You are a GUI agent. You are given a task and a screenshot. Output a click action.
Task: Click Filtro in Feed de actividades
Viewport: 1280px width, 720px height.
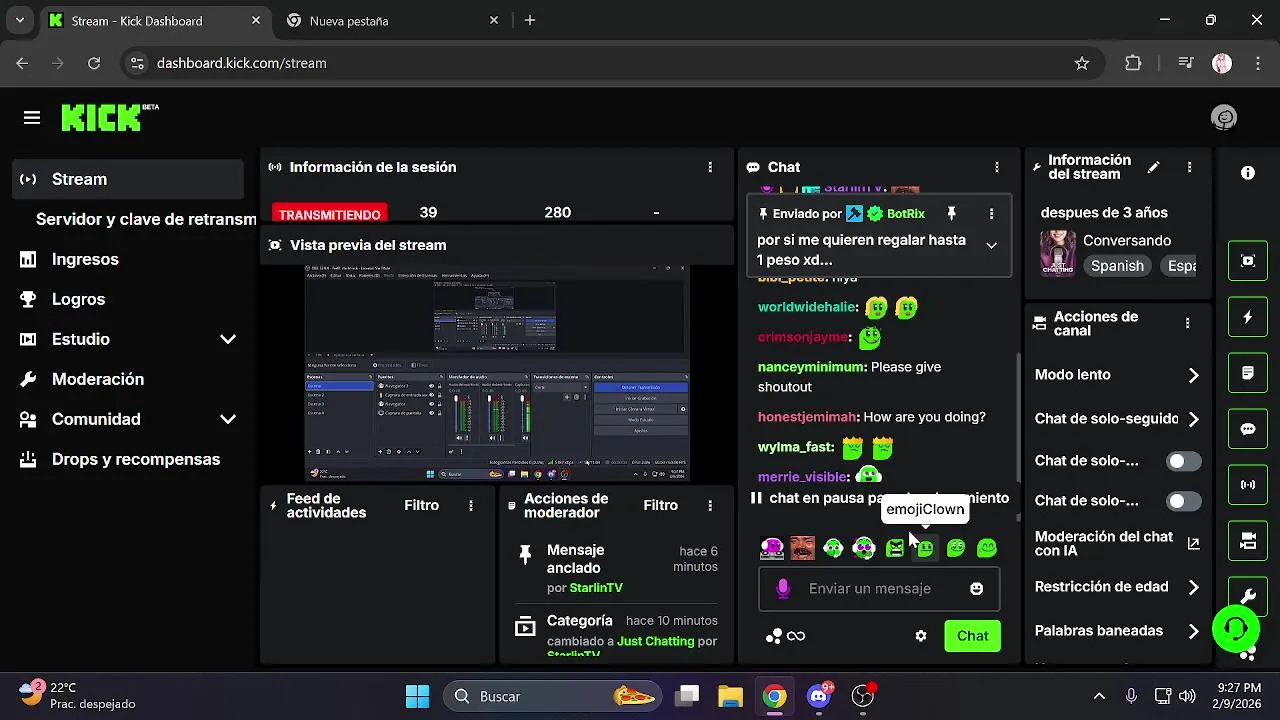tap(421, 505)
